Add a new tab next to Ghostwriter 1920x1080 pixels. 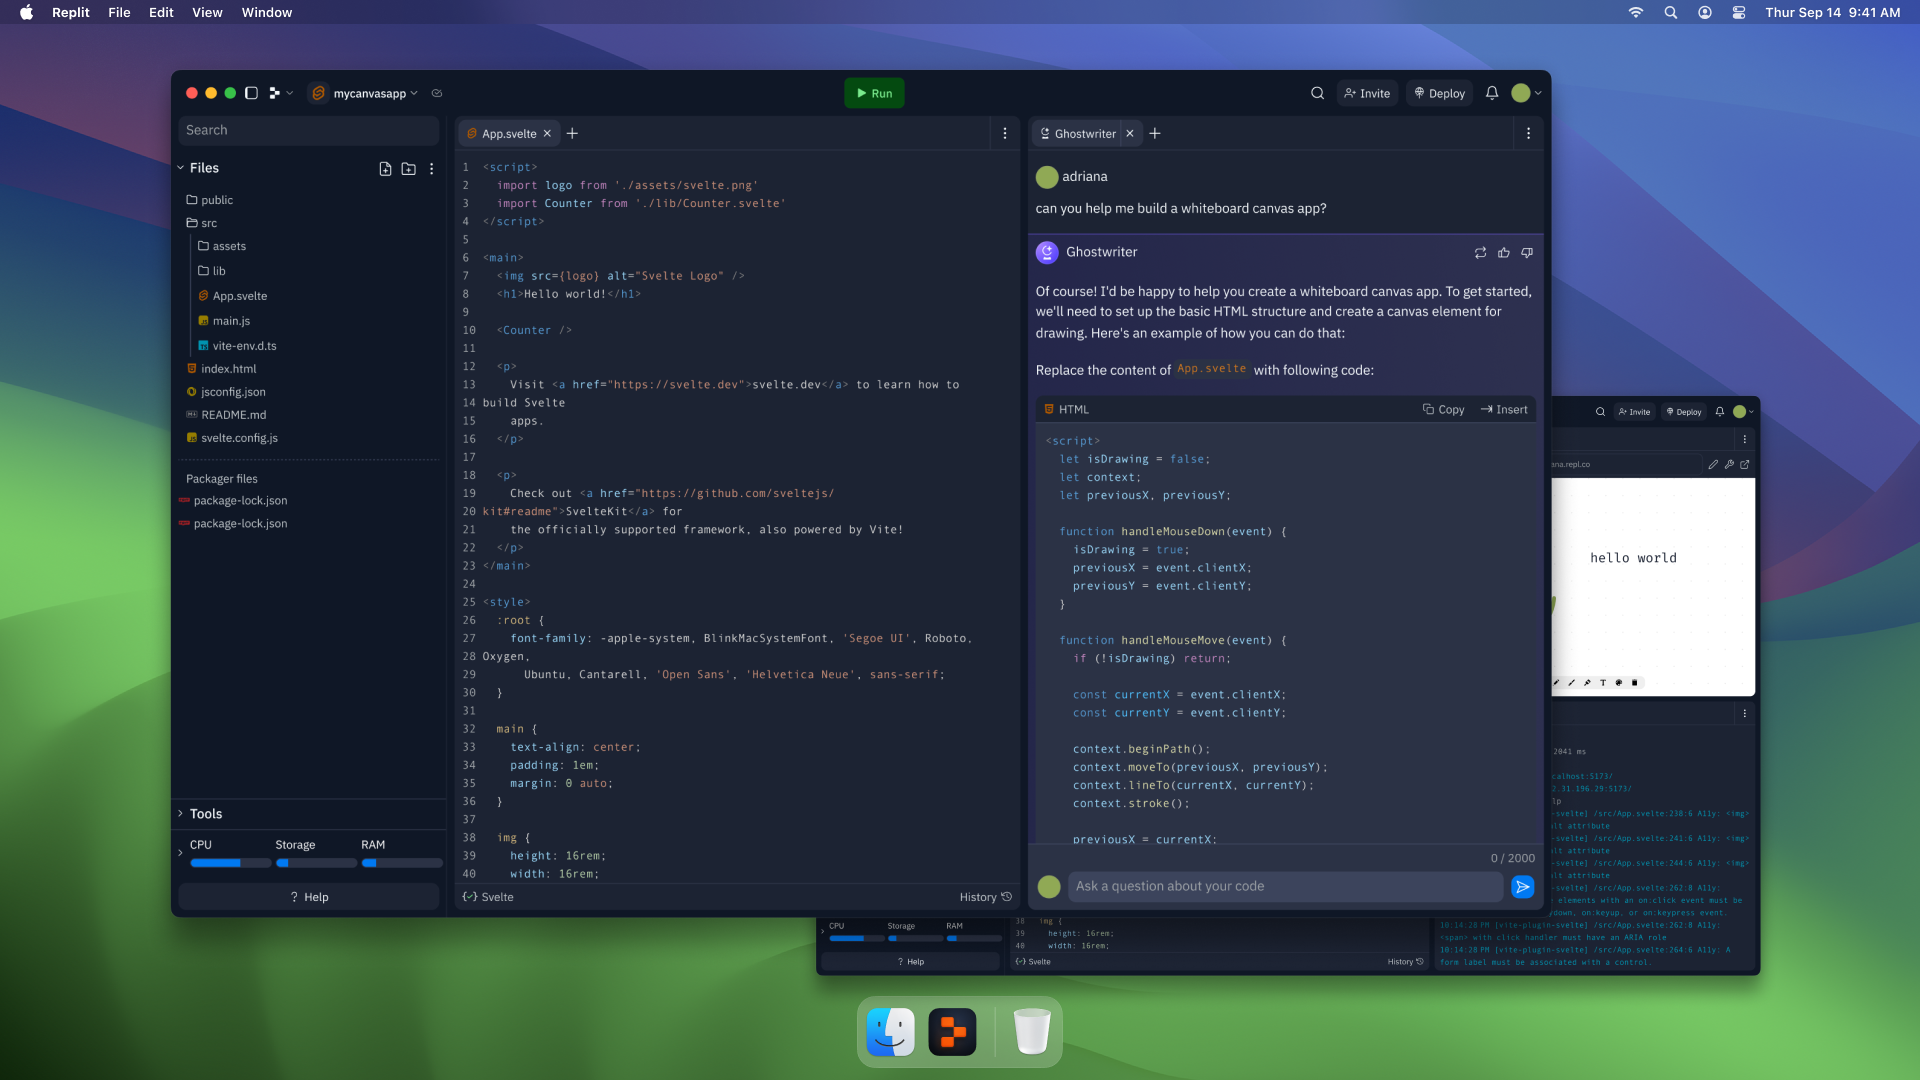(1155, 133)
